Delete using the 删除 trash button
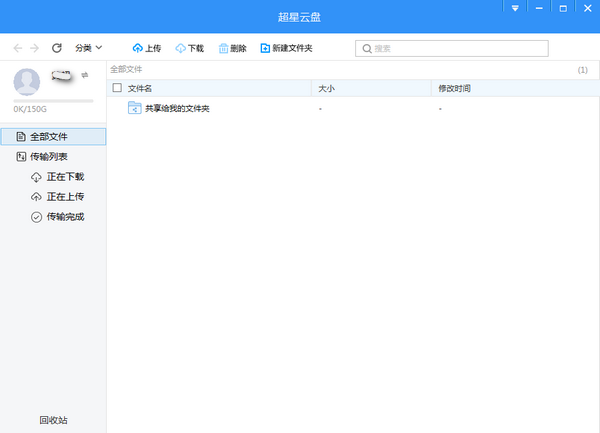600x433 pixels. 232,48
